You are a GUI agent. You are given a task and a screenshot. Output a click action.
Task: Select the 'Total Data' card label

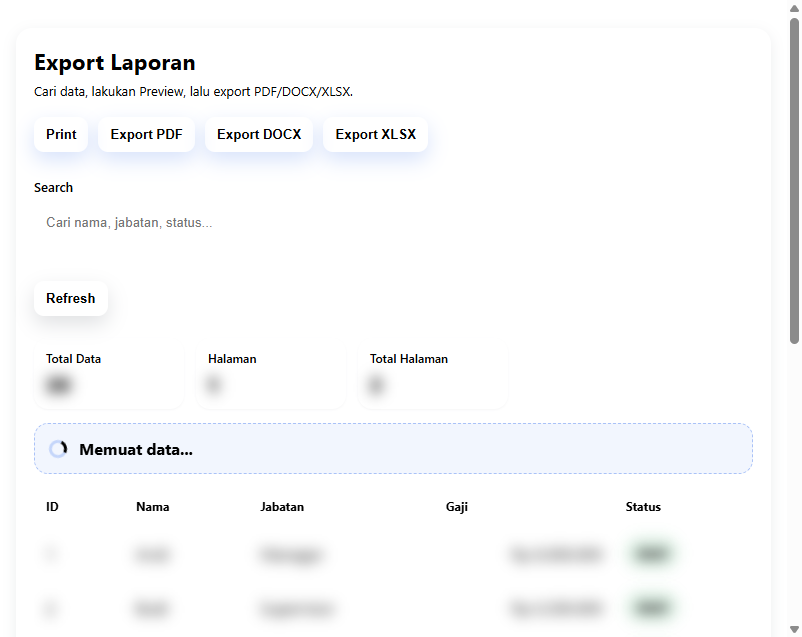tap(73, 359)
